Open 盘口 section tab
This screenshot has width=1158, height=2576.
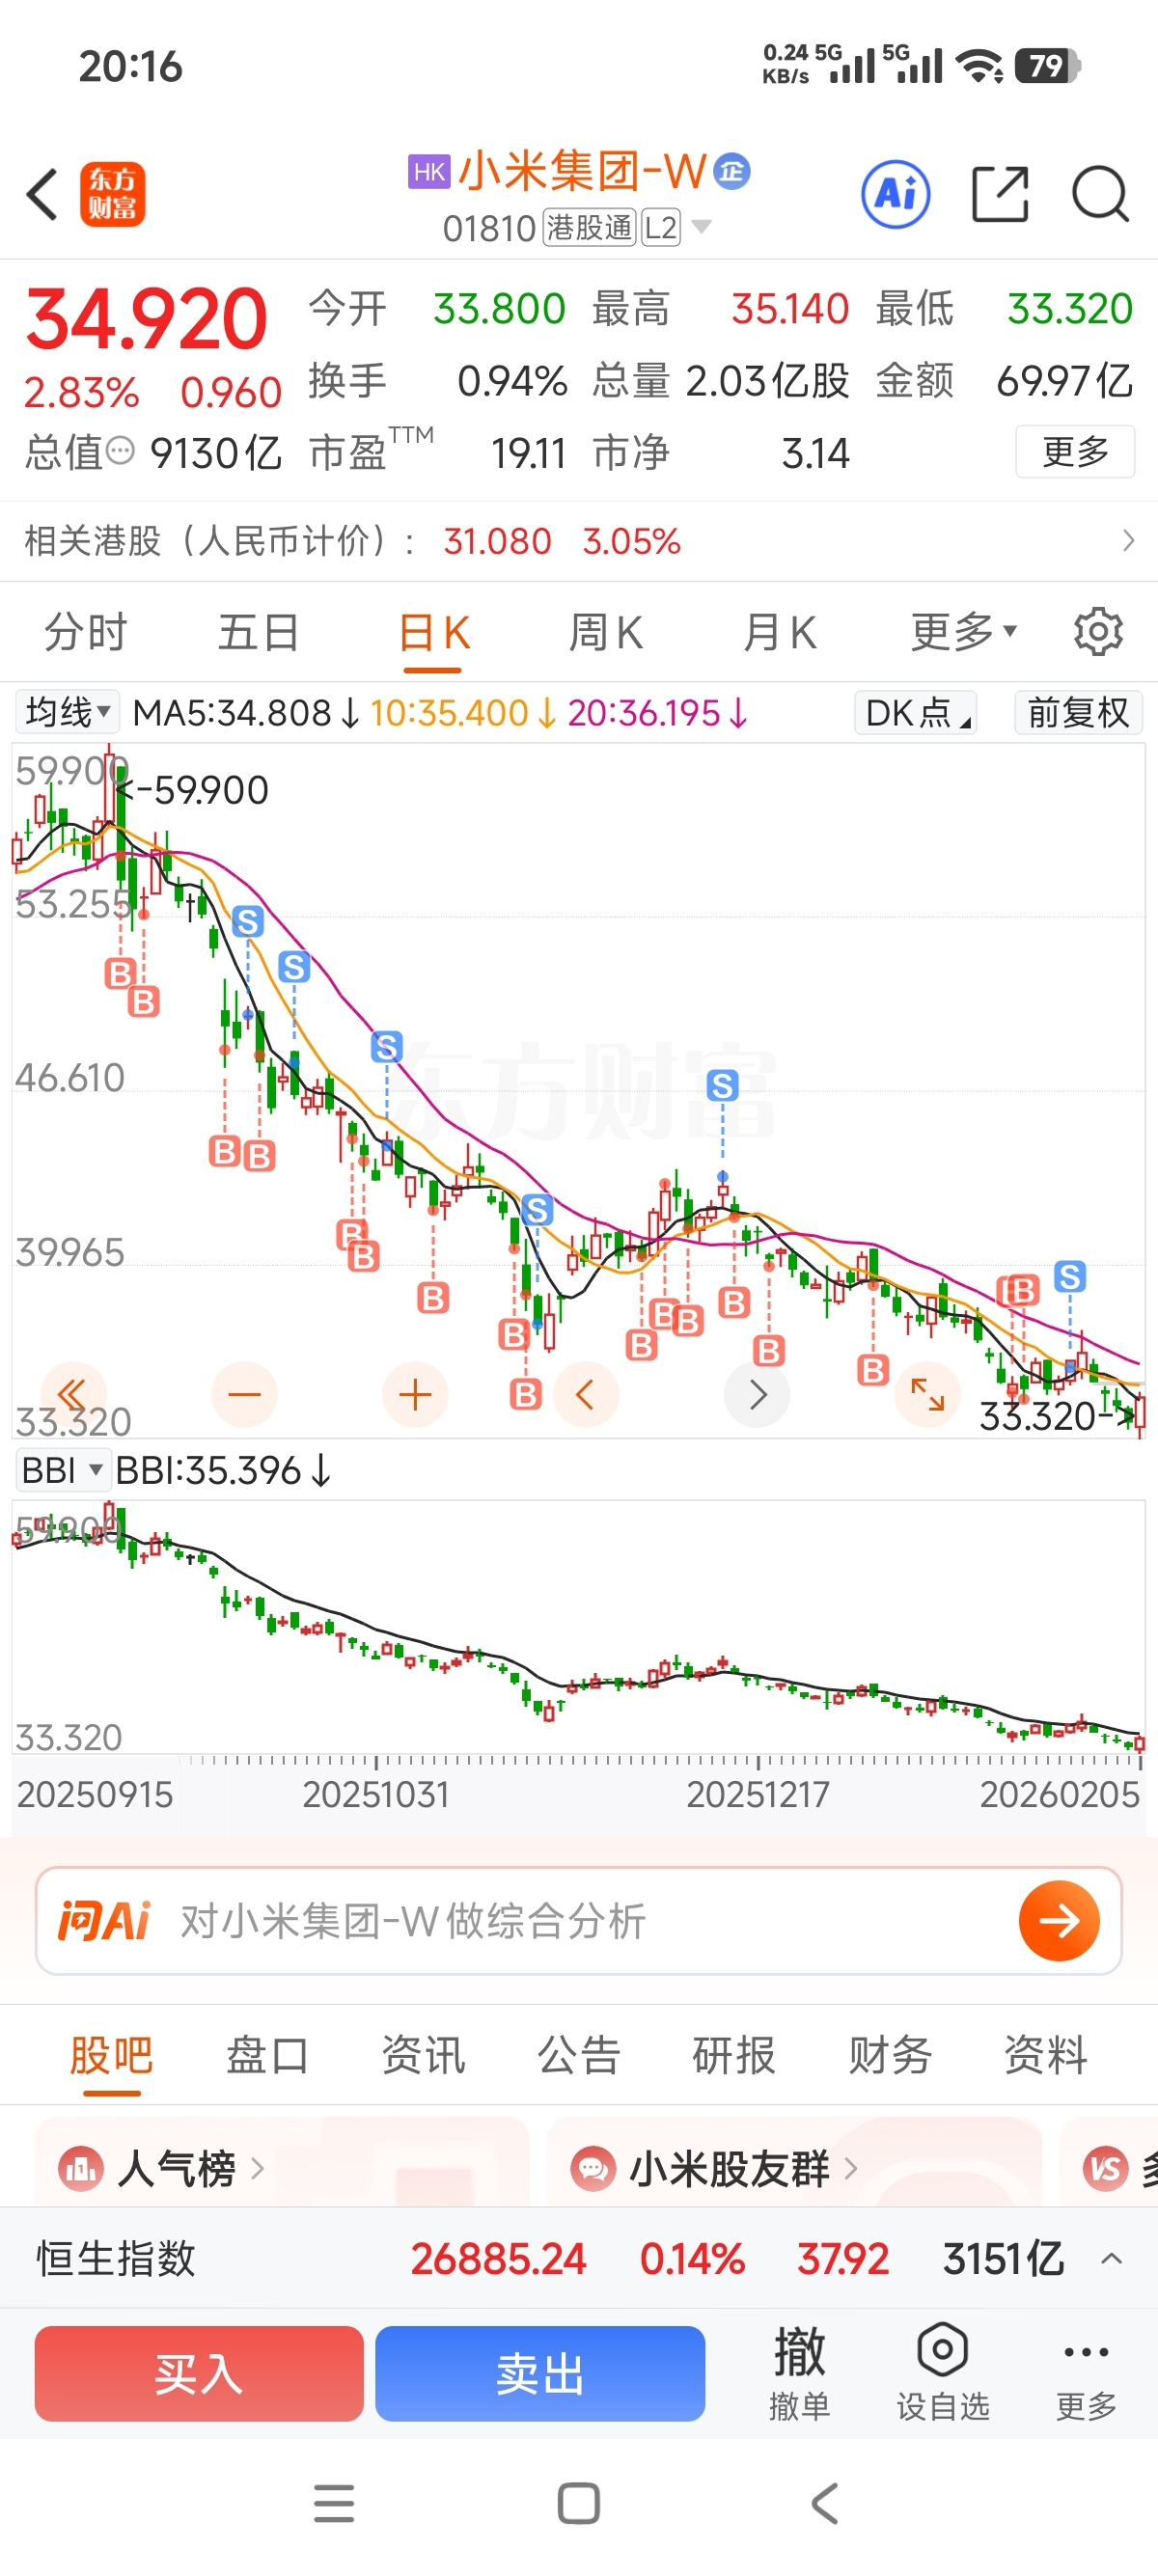tap(267, 2055)
